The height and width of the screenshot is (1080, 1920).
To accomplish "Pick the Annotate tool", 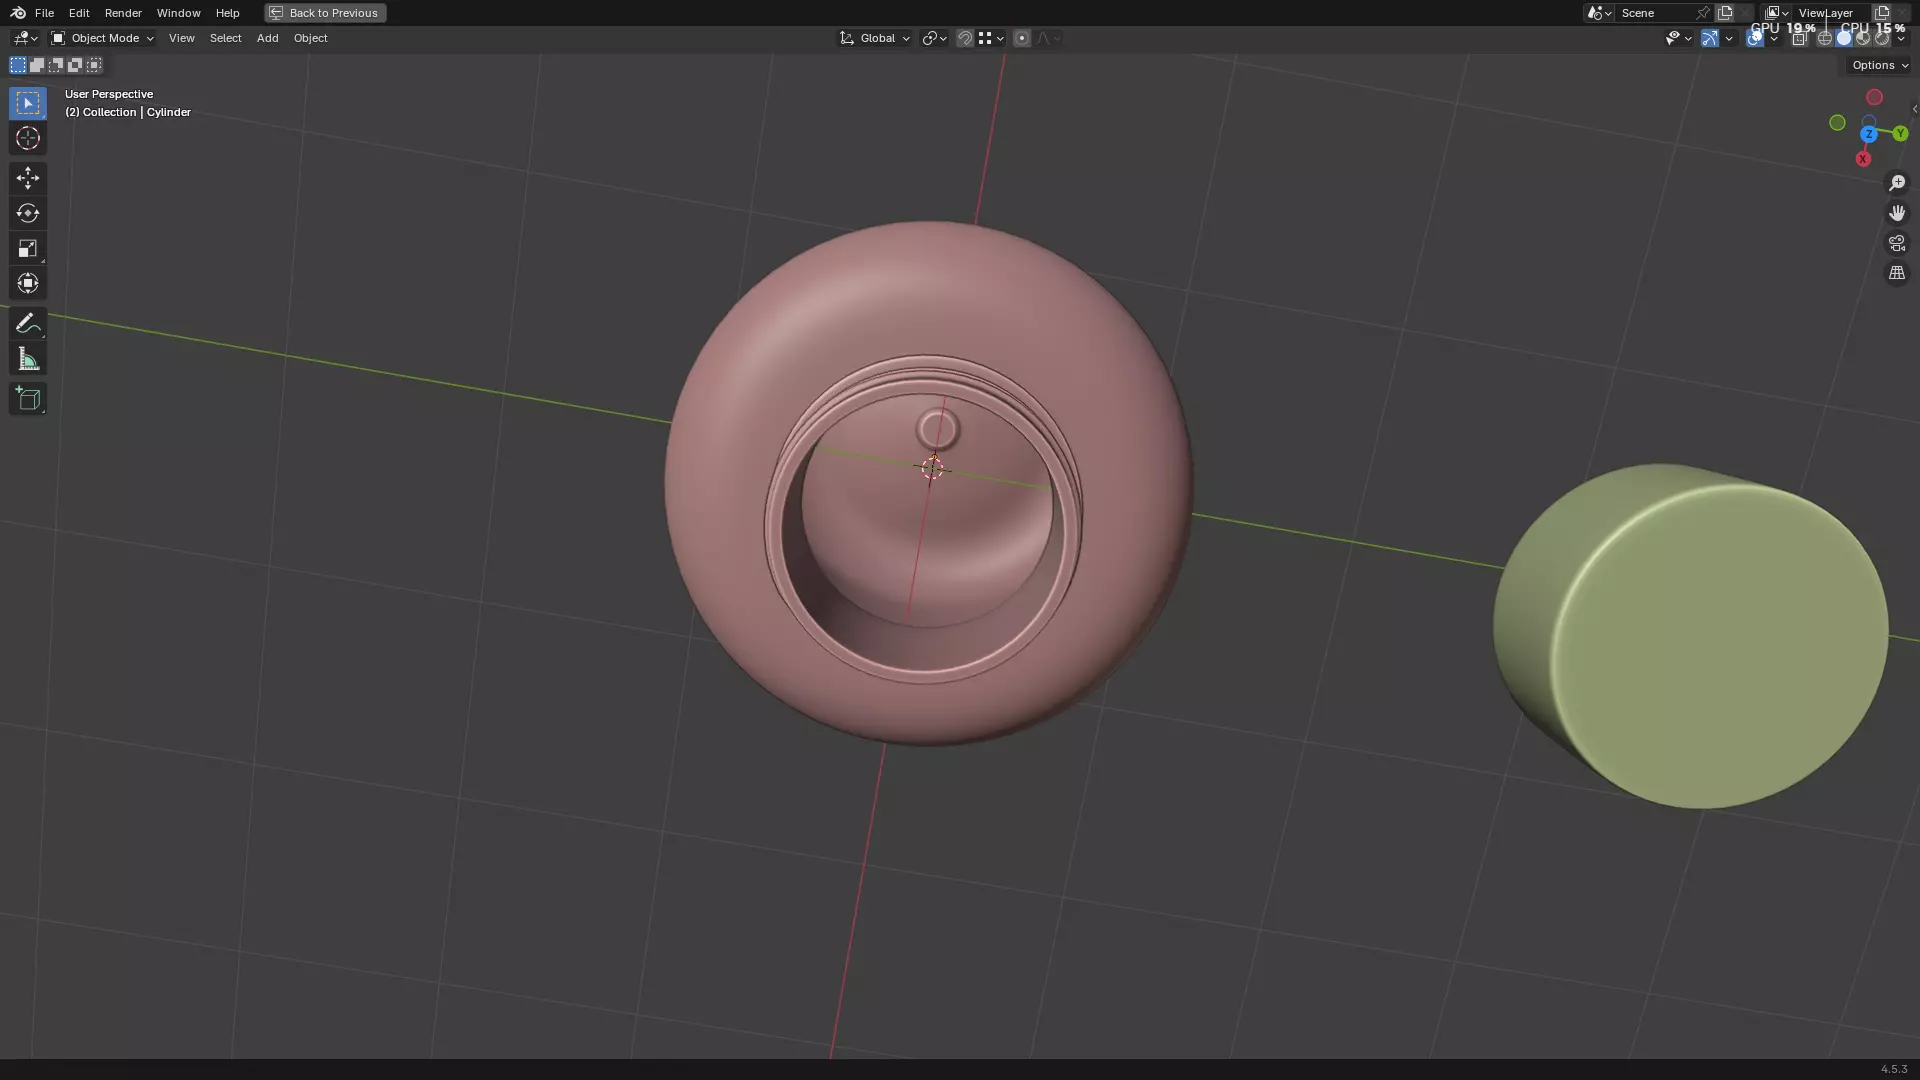I will point(28,324).
